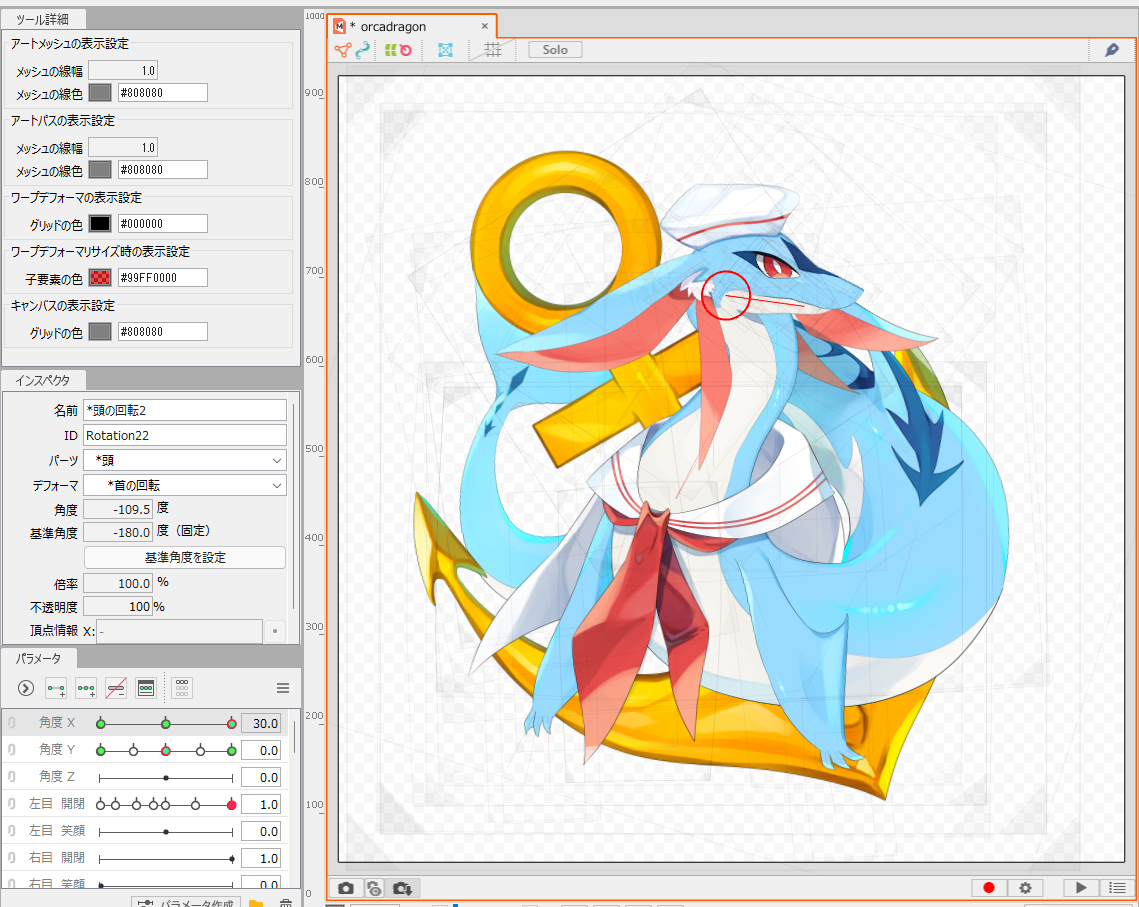This screenshot has height=907, width=1139.
Task: Open the parameter panel hamburger menu
Action: point(283,688)
